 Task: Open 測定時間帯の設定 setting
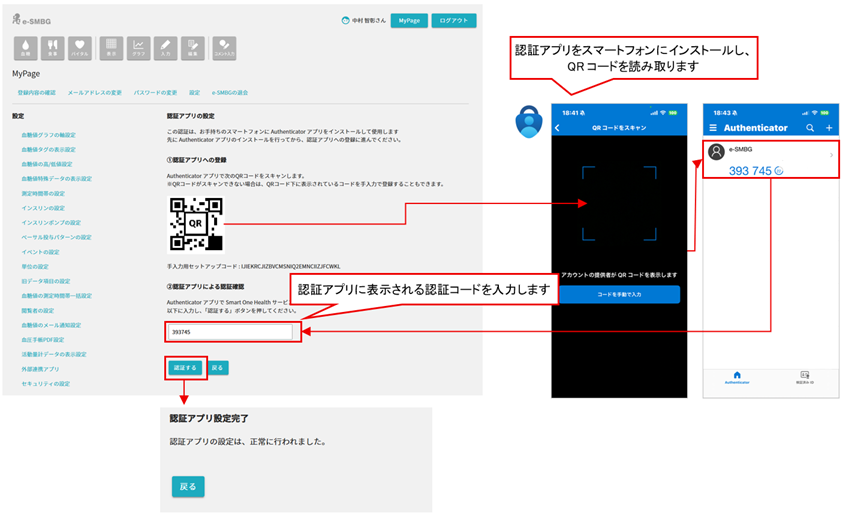point(43,194)
